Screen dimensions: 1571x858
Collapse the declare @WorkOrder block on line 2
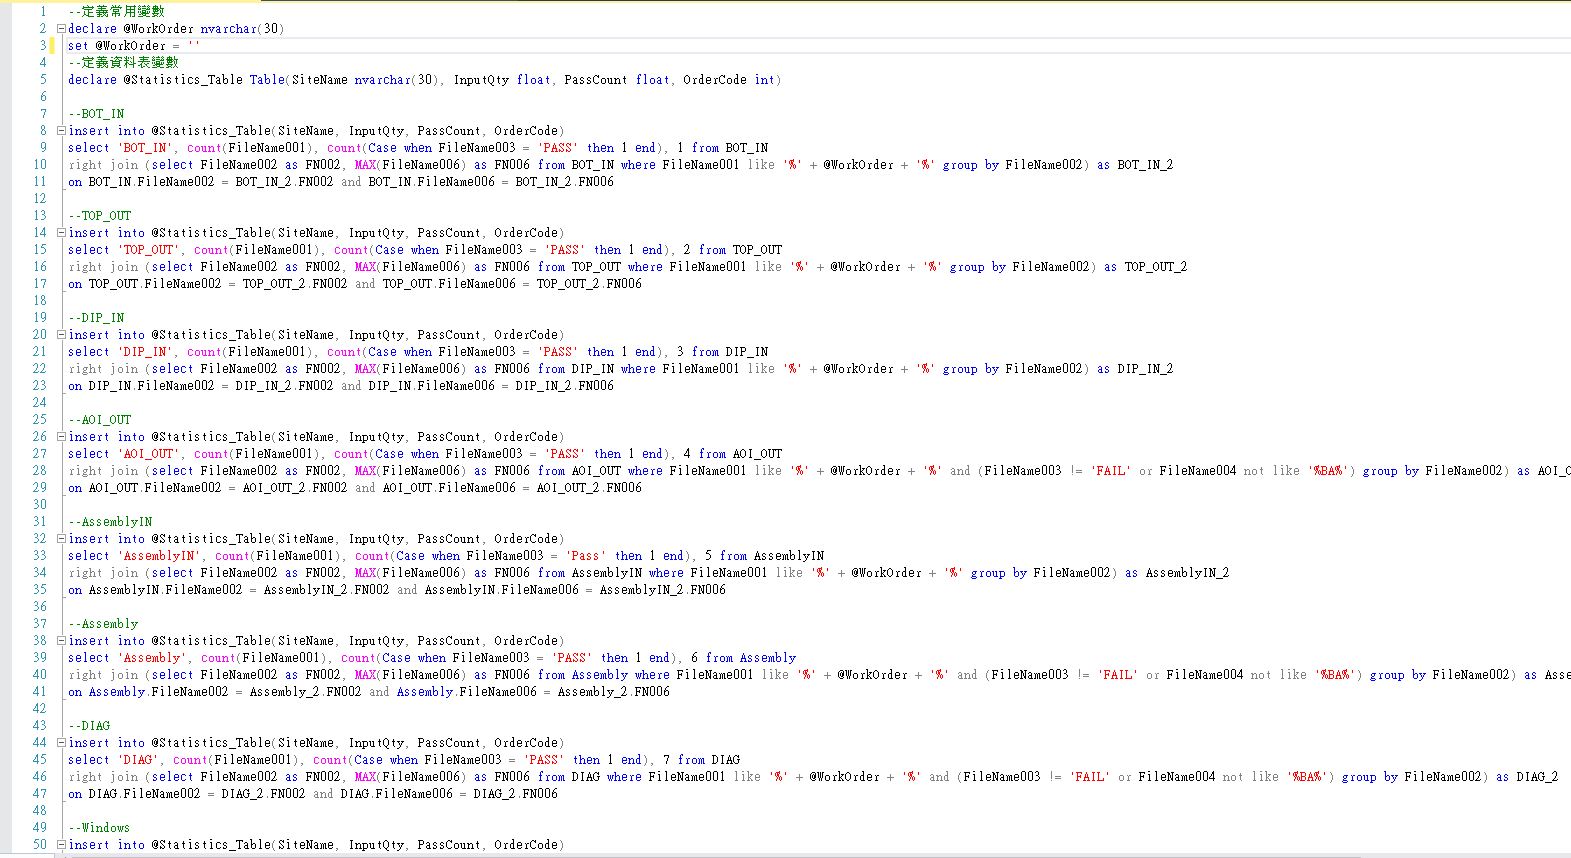click(x=62, y=29)
